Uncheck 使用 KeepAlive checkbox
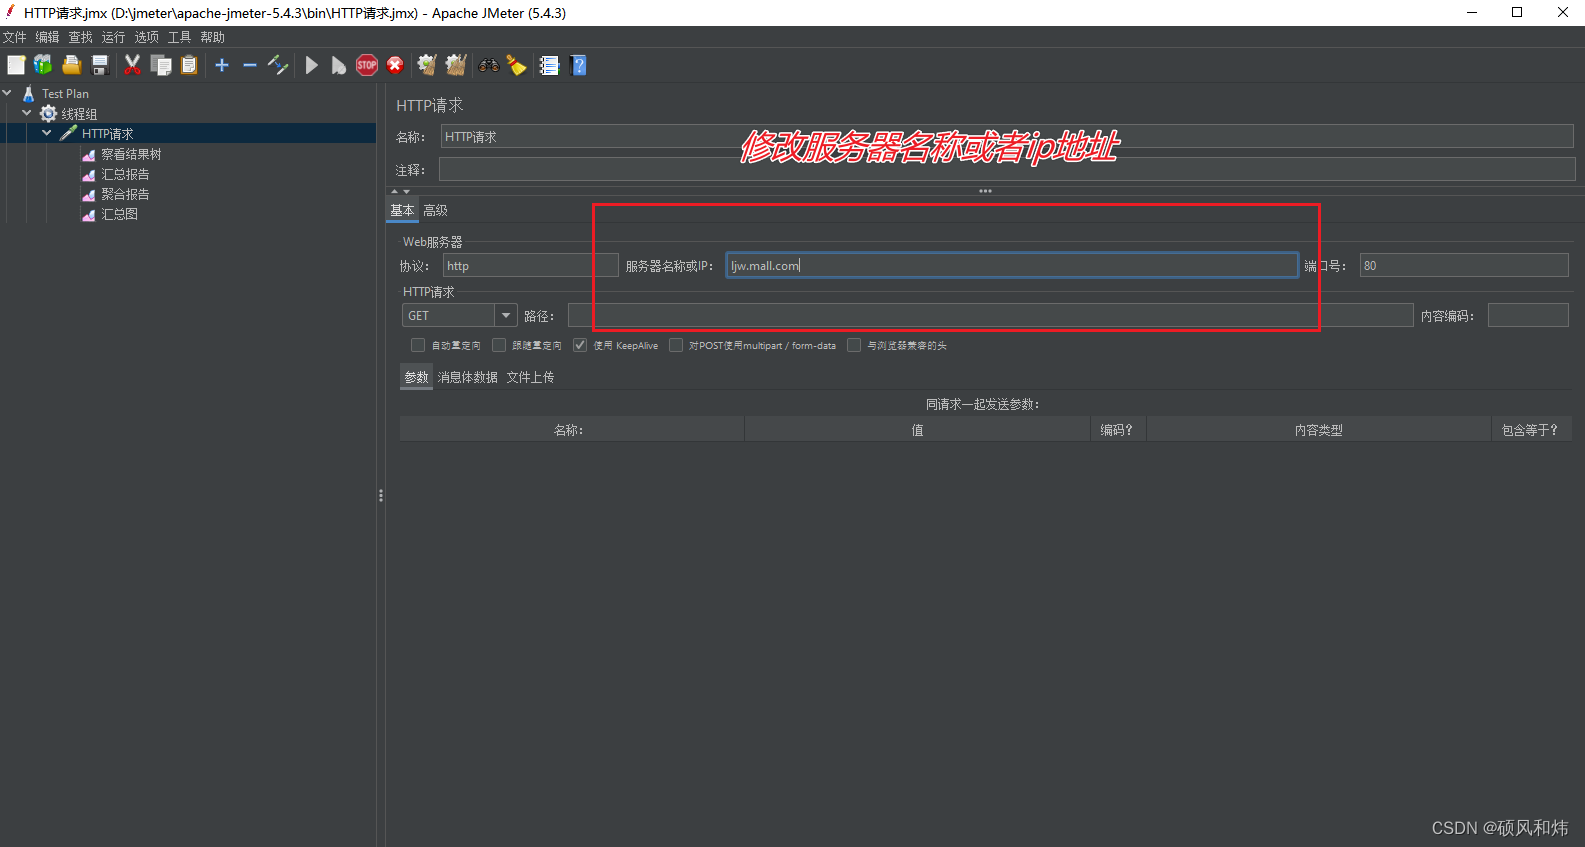1585x847 pixels. click(580, 345)
